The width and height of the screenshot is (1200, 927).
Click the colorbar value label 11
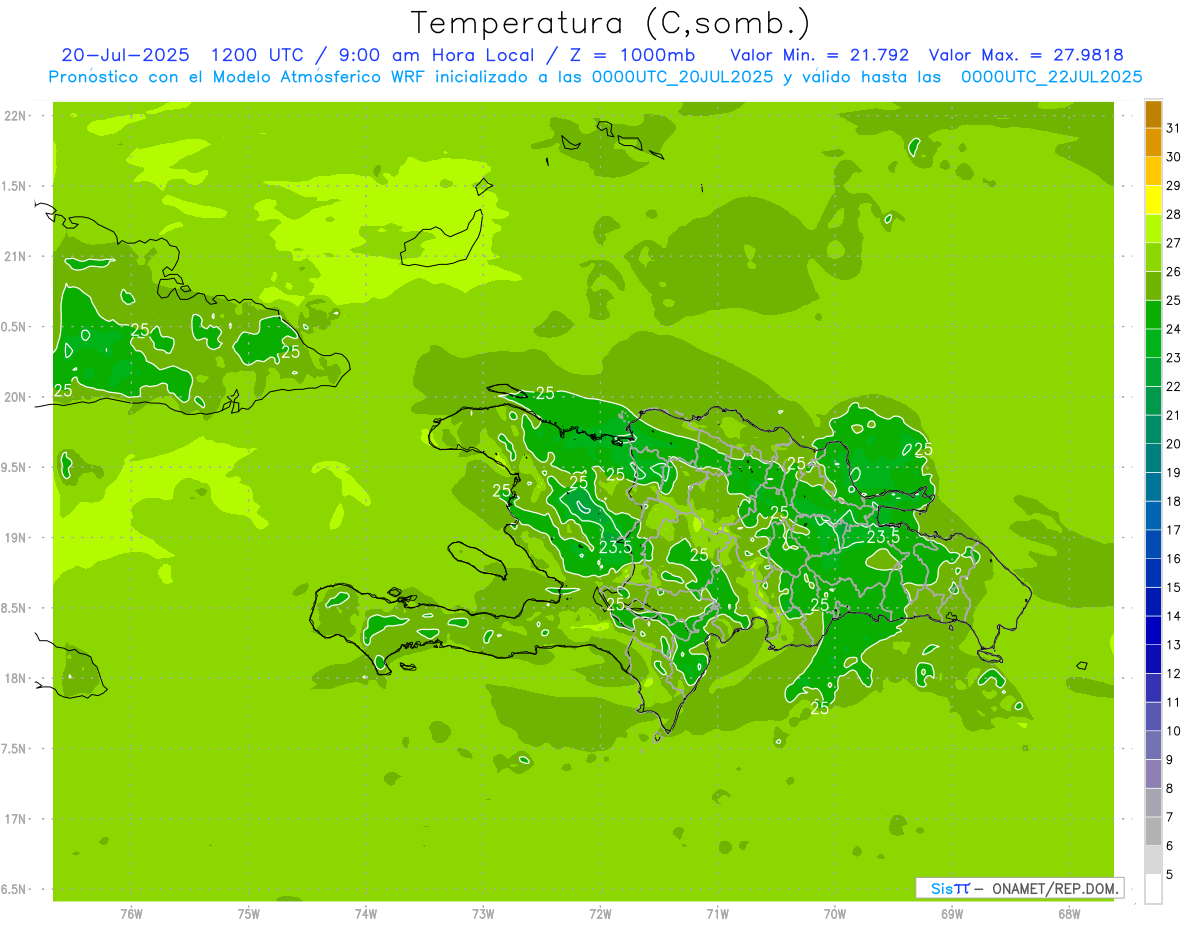(x=1173, y=702)
